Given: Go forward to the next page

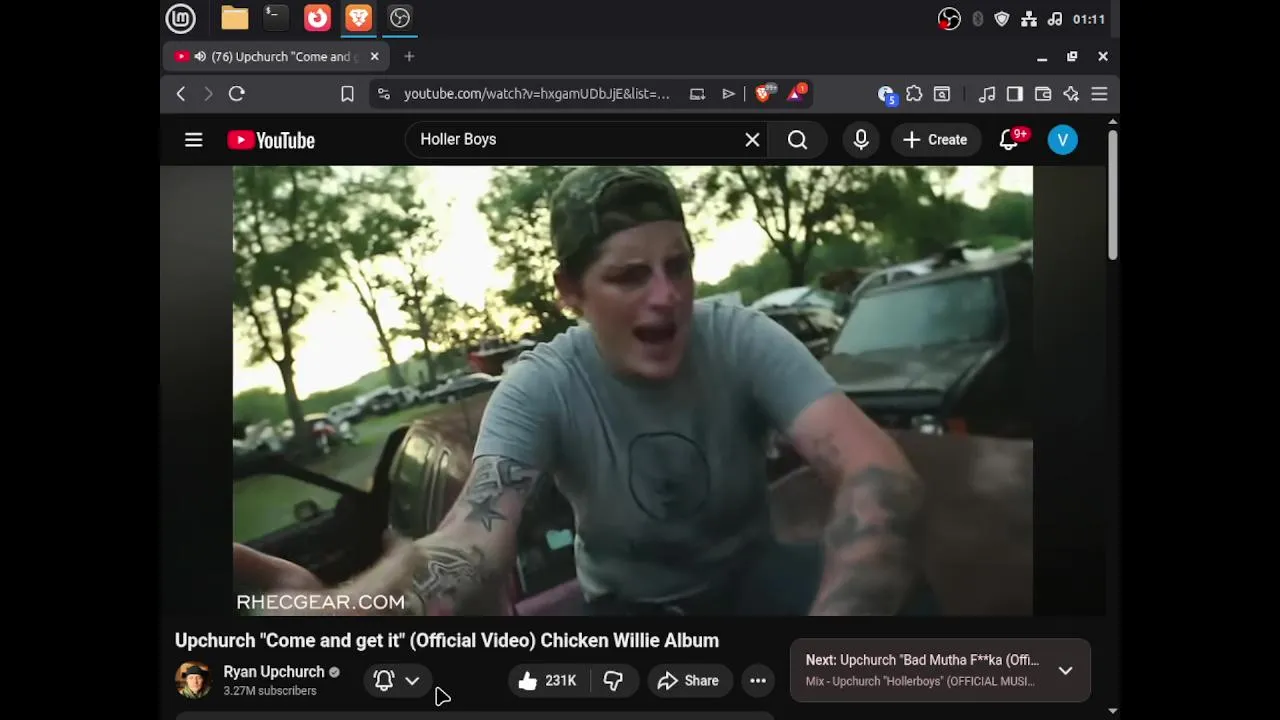Looking at the screenshot, I should (208, 94).
